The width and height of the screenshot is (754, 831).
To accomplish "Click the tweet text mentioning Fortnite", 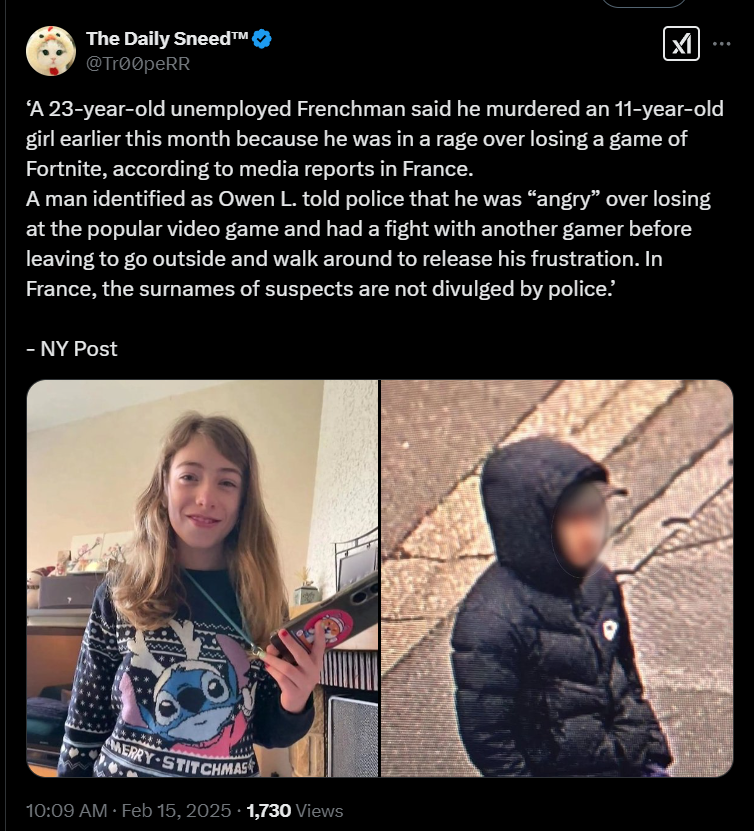I will point(375,138).
